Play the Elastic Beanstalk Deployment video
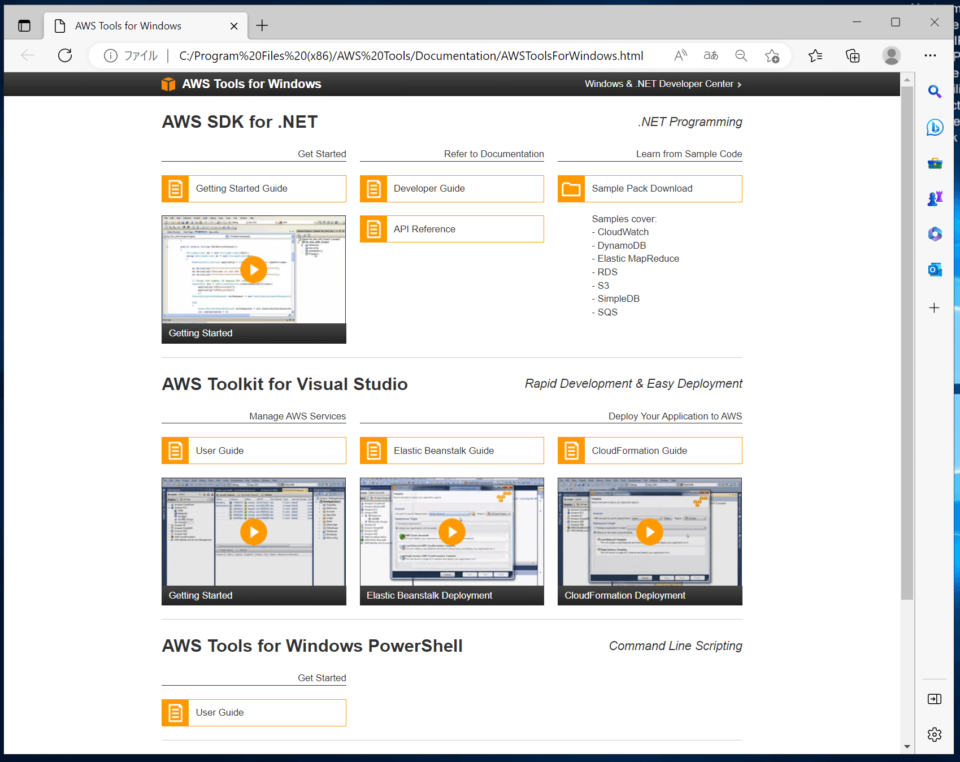Image resolution: width=960 pixels, height=762 pixels. click(x=451, y=533)
